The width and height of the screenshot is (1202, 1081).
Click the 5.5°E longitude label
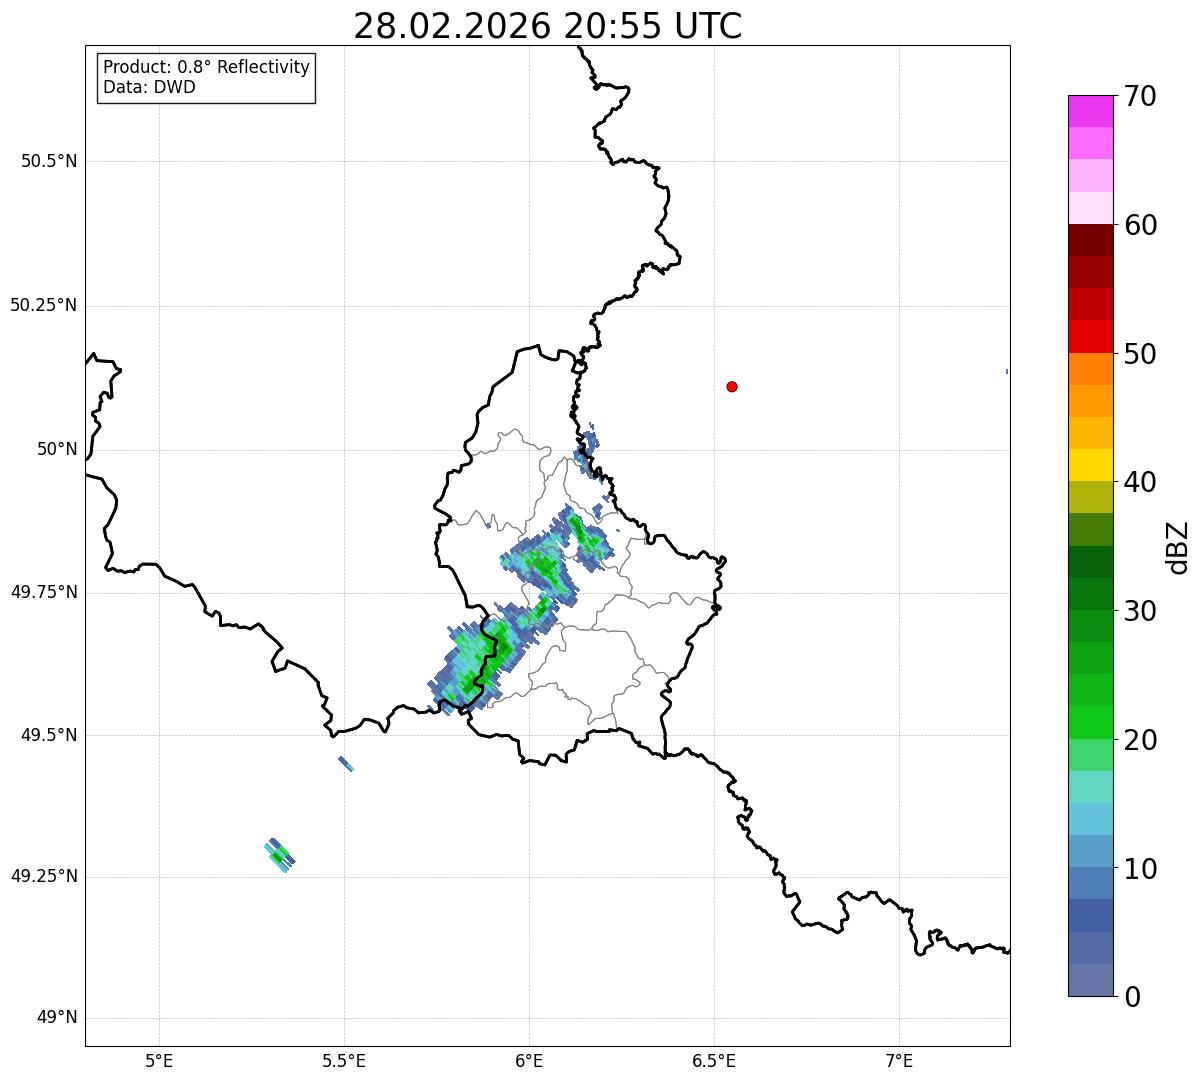tap(344, 1060)
